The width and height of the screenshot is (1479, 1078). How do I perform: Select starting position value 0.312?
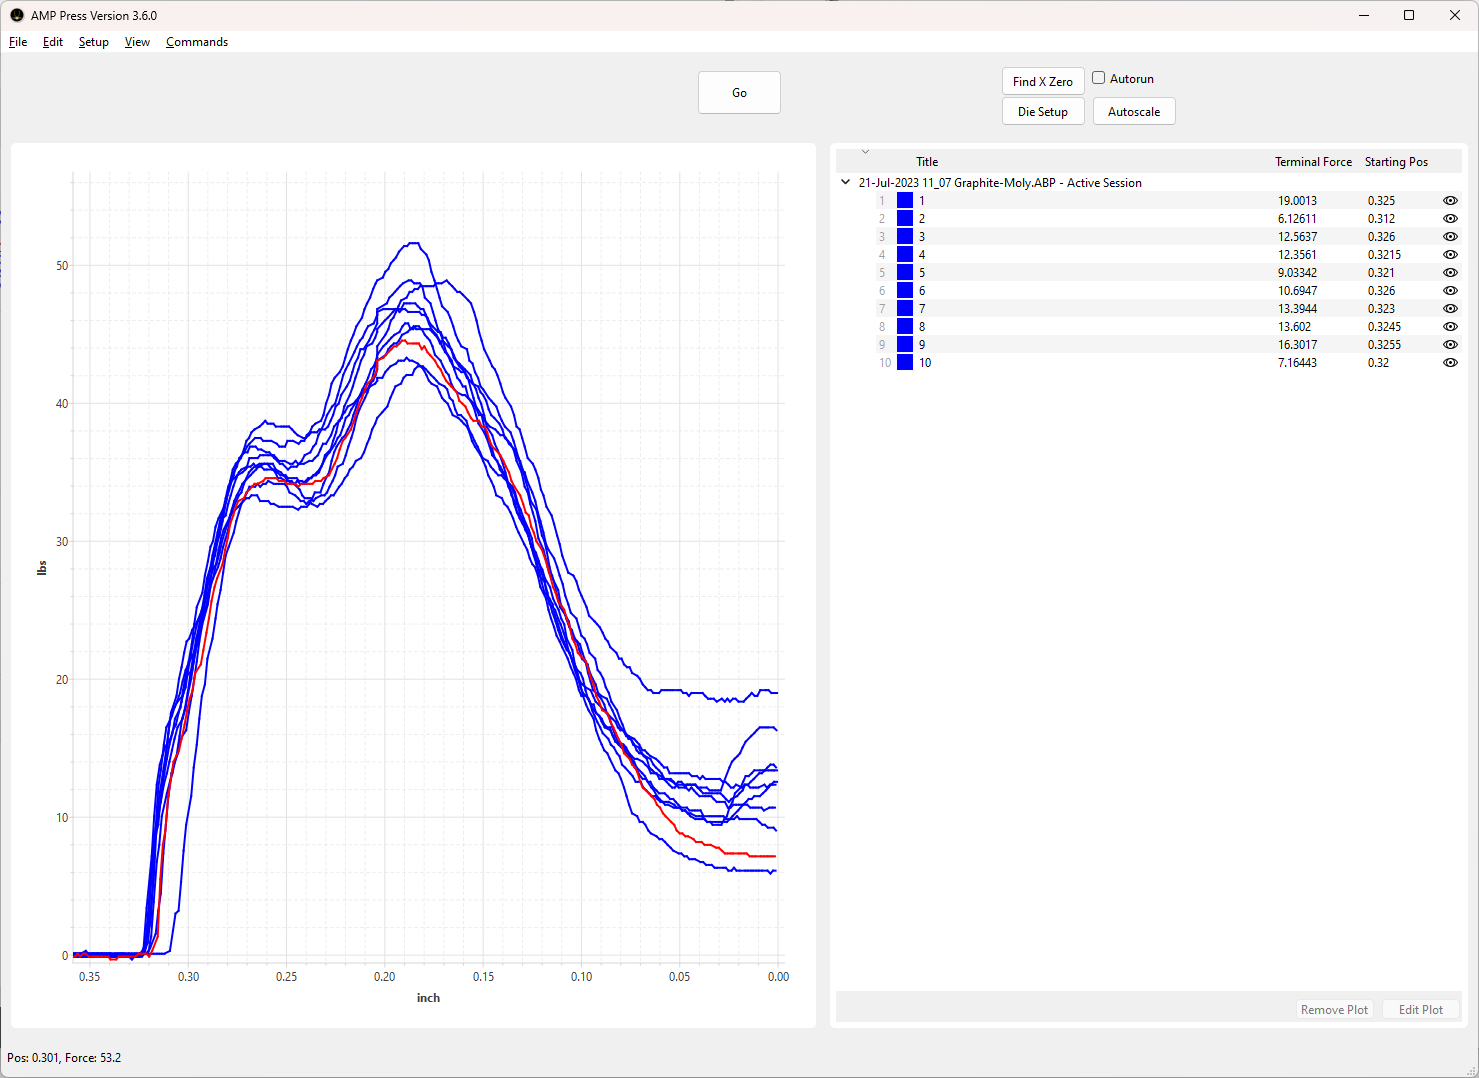1381,219
